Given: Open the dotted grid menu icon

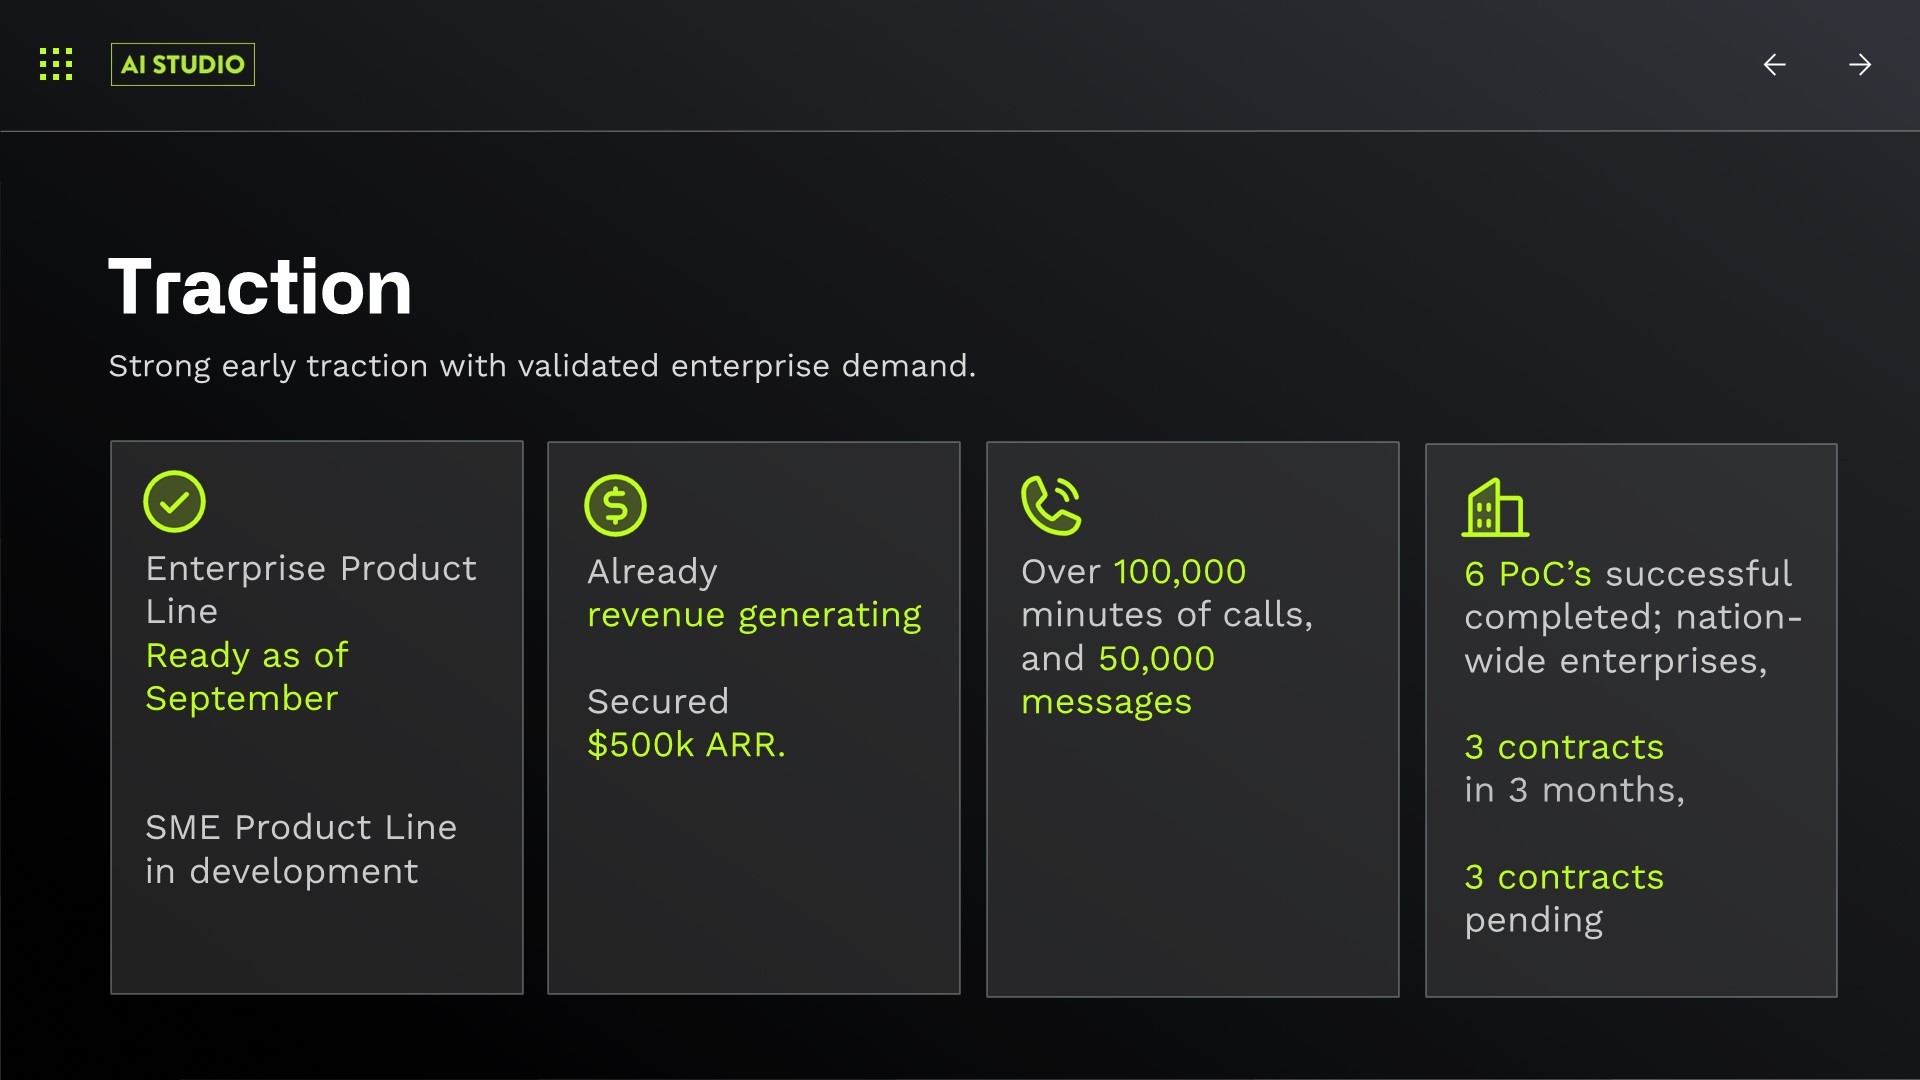Looking at the screenshot, I should (x=56, y=64).
